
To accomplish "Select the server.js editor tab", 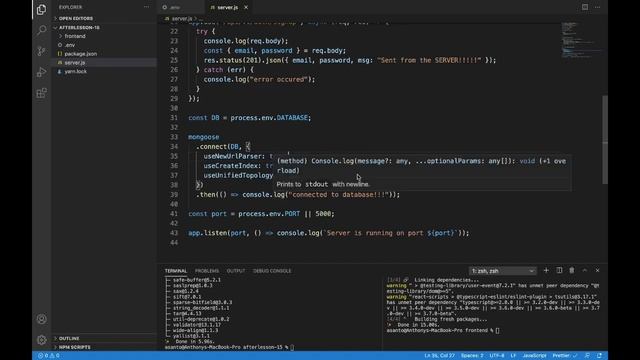I will click(x=227, y=7).
